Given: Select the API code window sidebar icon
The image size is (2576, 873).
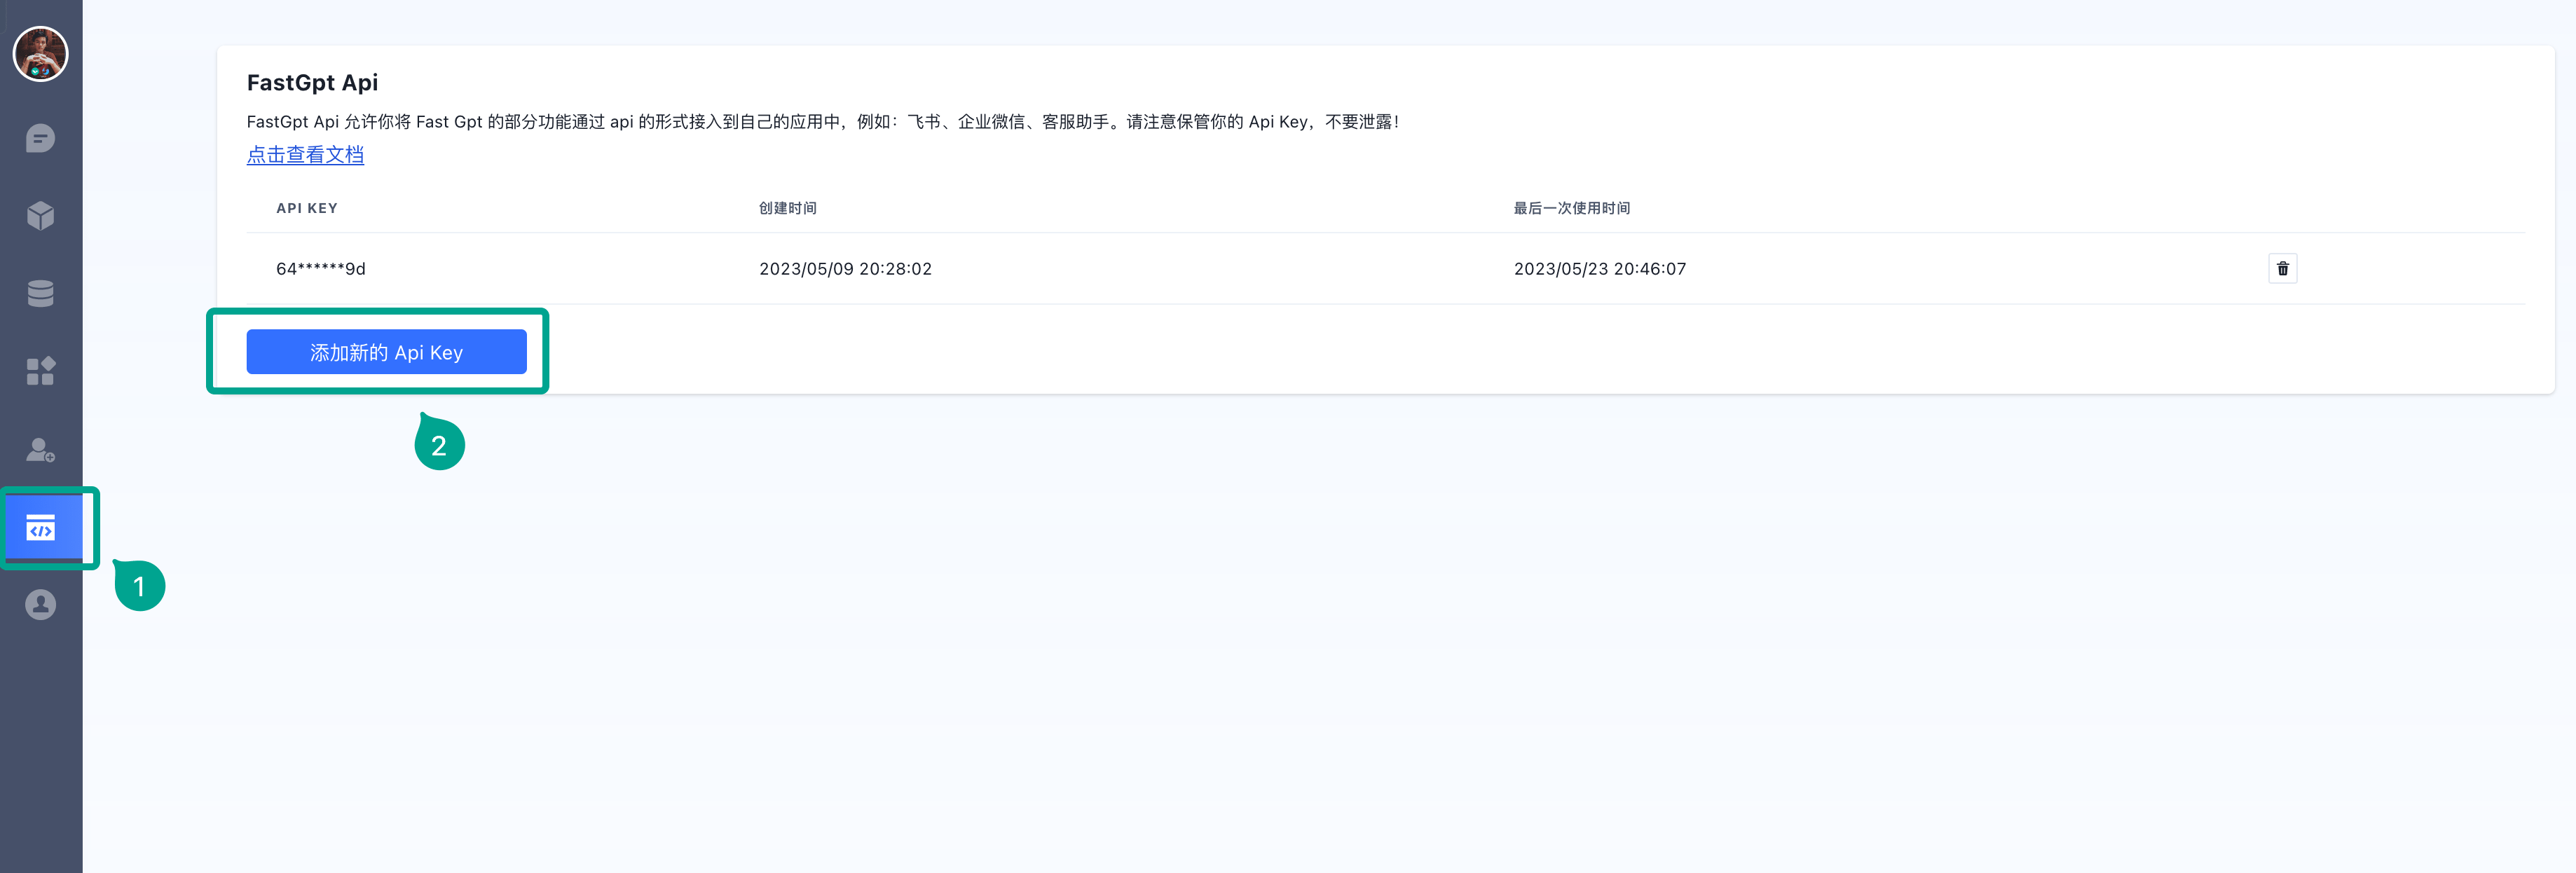Looking at the screenshot, I should [41, 527].
